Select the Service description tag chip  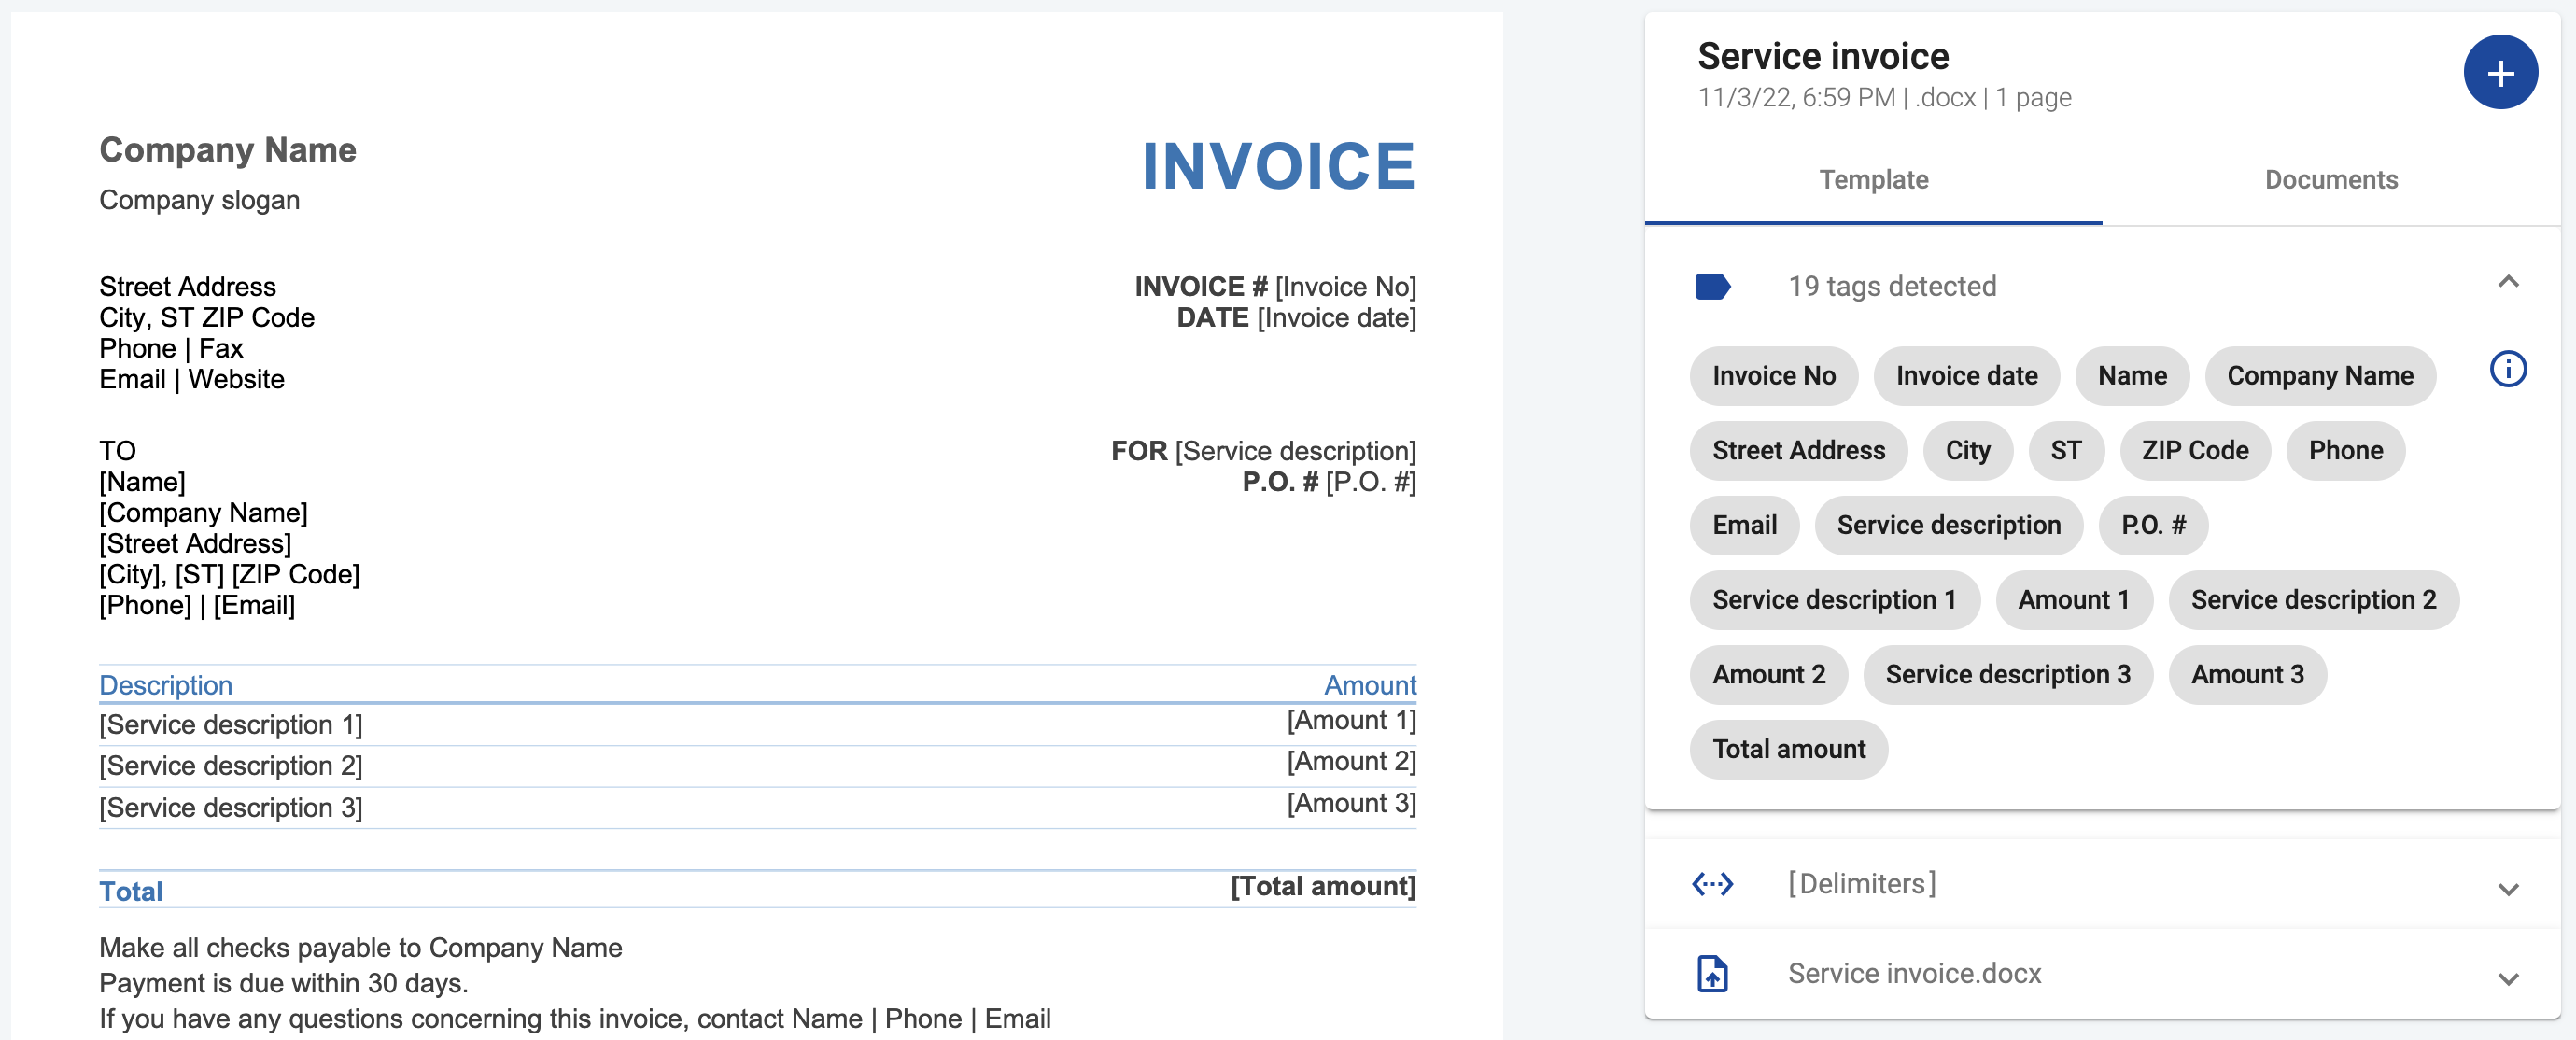coord(1948,526)
